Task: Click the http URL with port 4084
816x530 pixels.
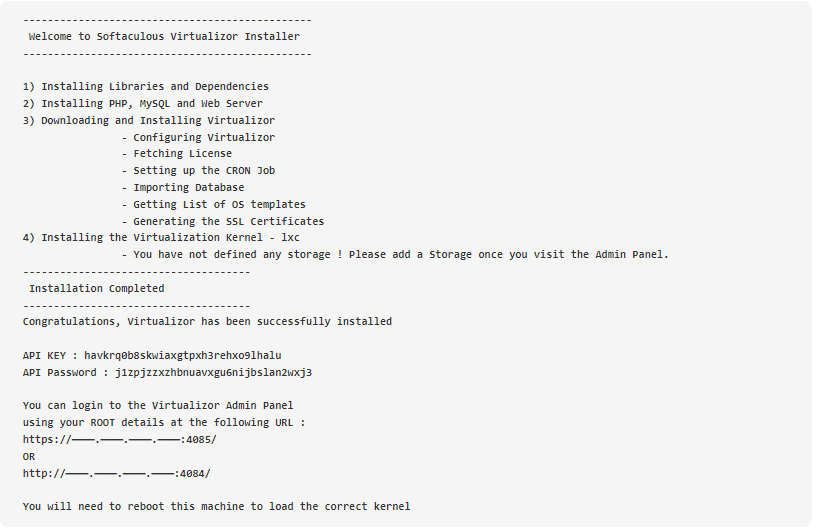Action: 117,474
